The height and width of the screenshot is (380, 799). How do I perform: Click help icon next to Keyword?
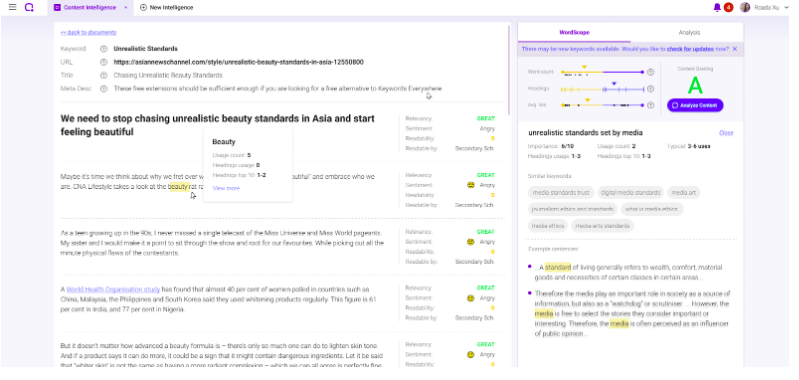pyautogui.click(x=103, y=49)
